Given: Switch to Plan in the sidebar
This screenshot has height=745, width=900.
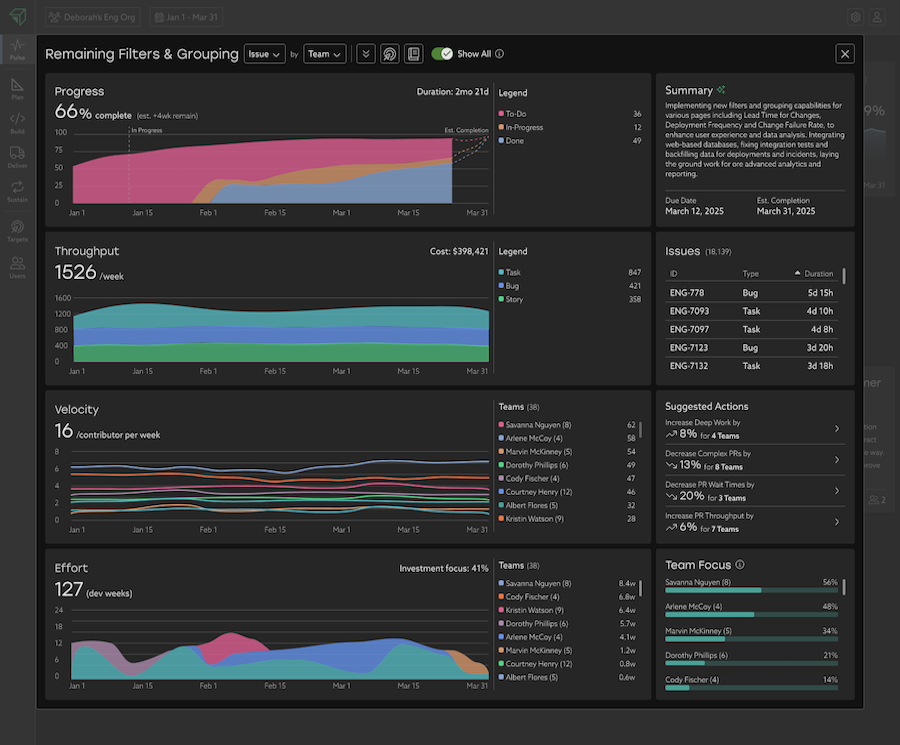Looking at the screenshot, I should click(x=17, y=88).
